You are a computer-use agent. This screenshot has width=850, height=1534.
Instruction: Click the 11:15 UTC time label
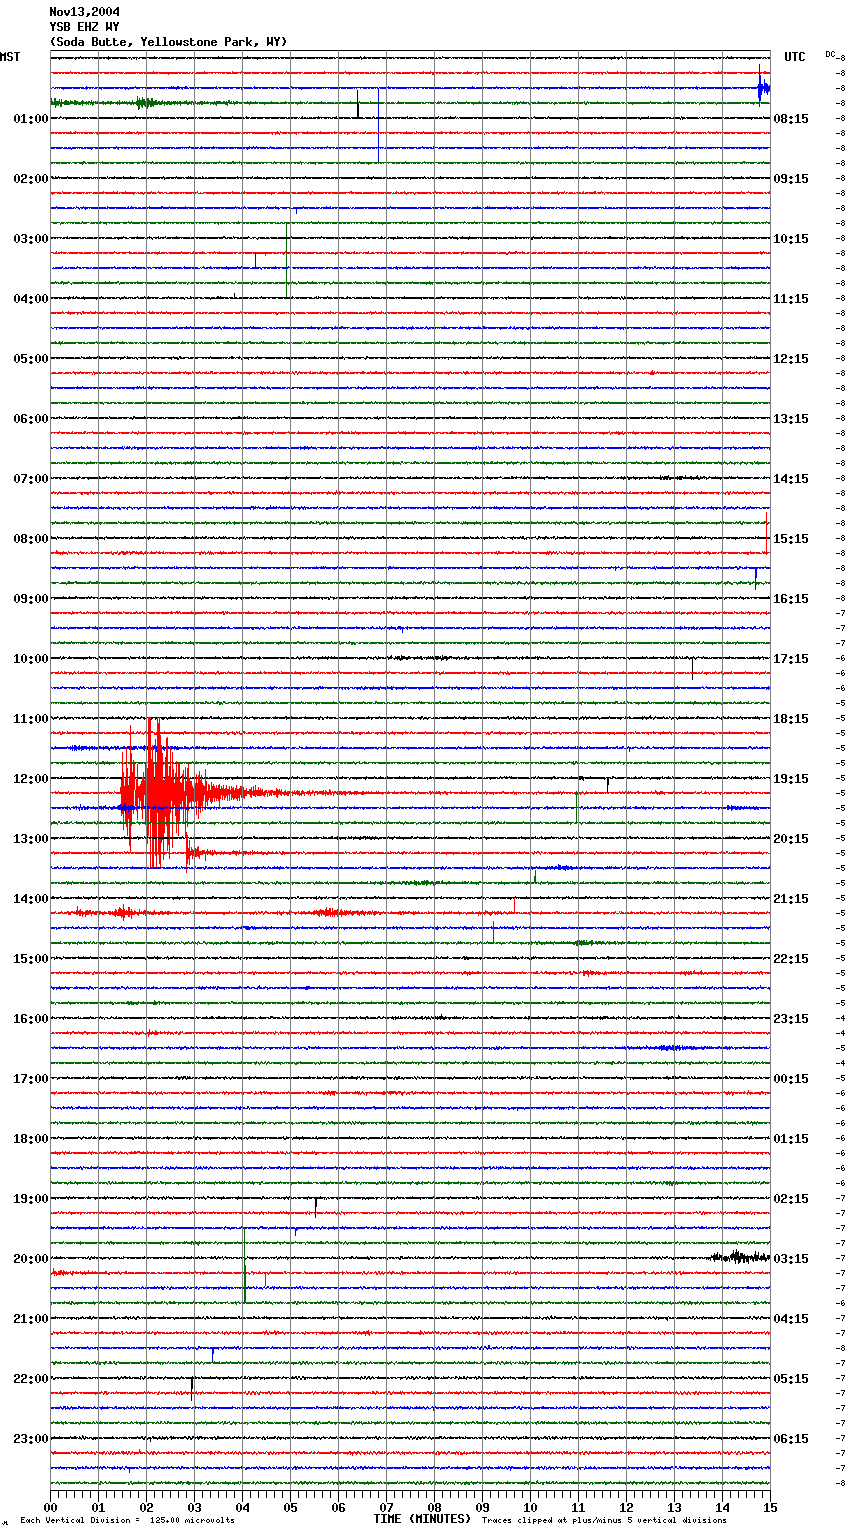tap(791, 299)
